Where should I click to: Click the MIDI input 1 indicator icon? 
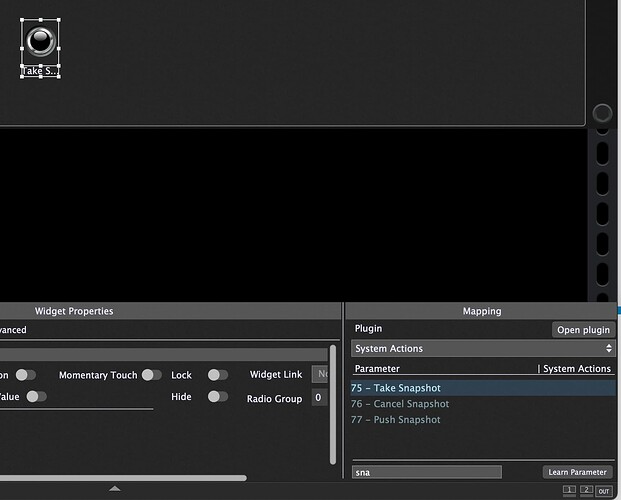coord(569,490)
